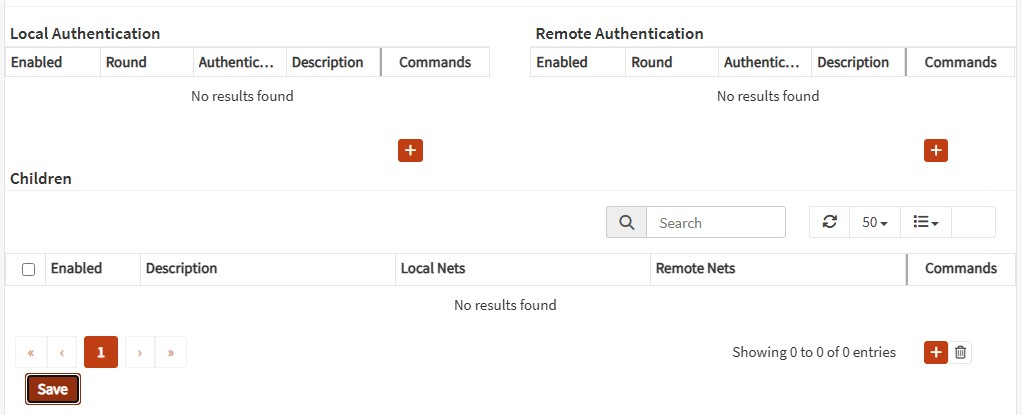Open the 50 rows-per-page dropdown
The width and height of the screenshot is (1022, 415).
875,222
